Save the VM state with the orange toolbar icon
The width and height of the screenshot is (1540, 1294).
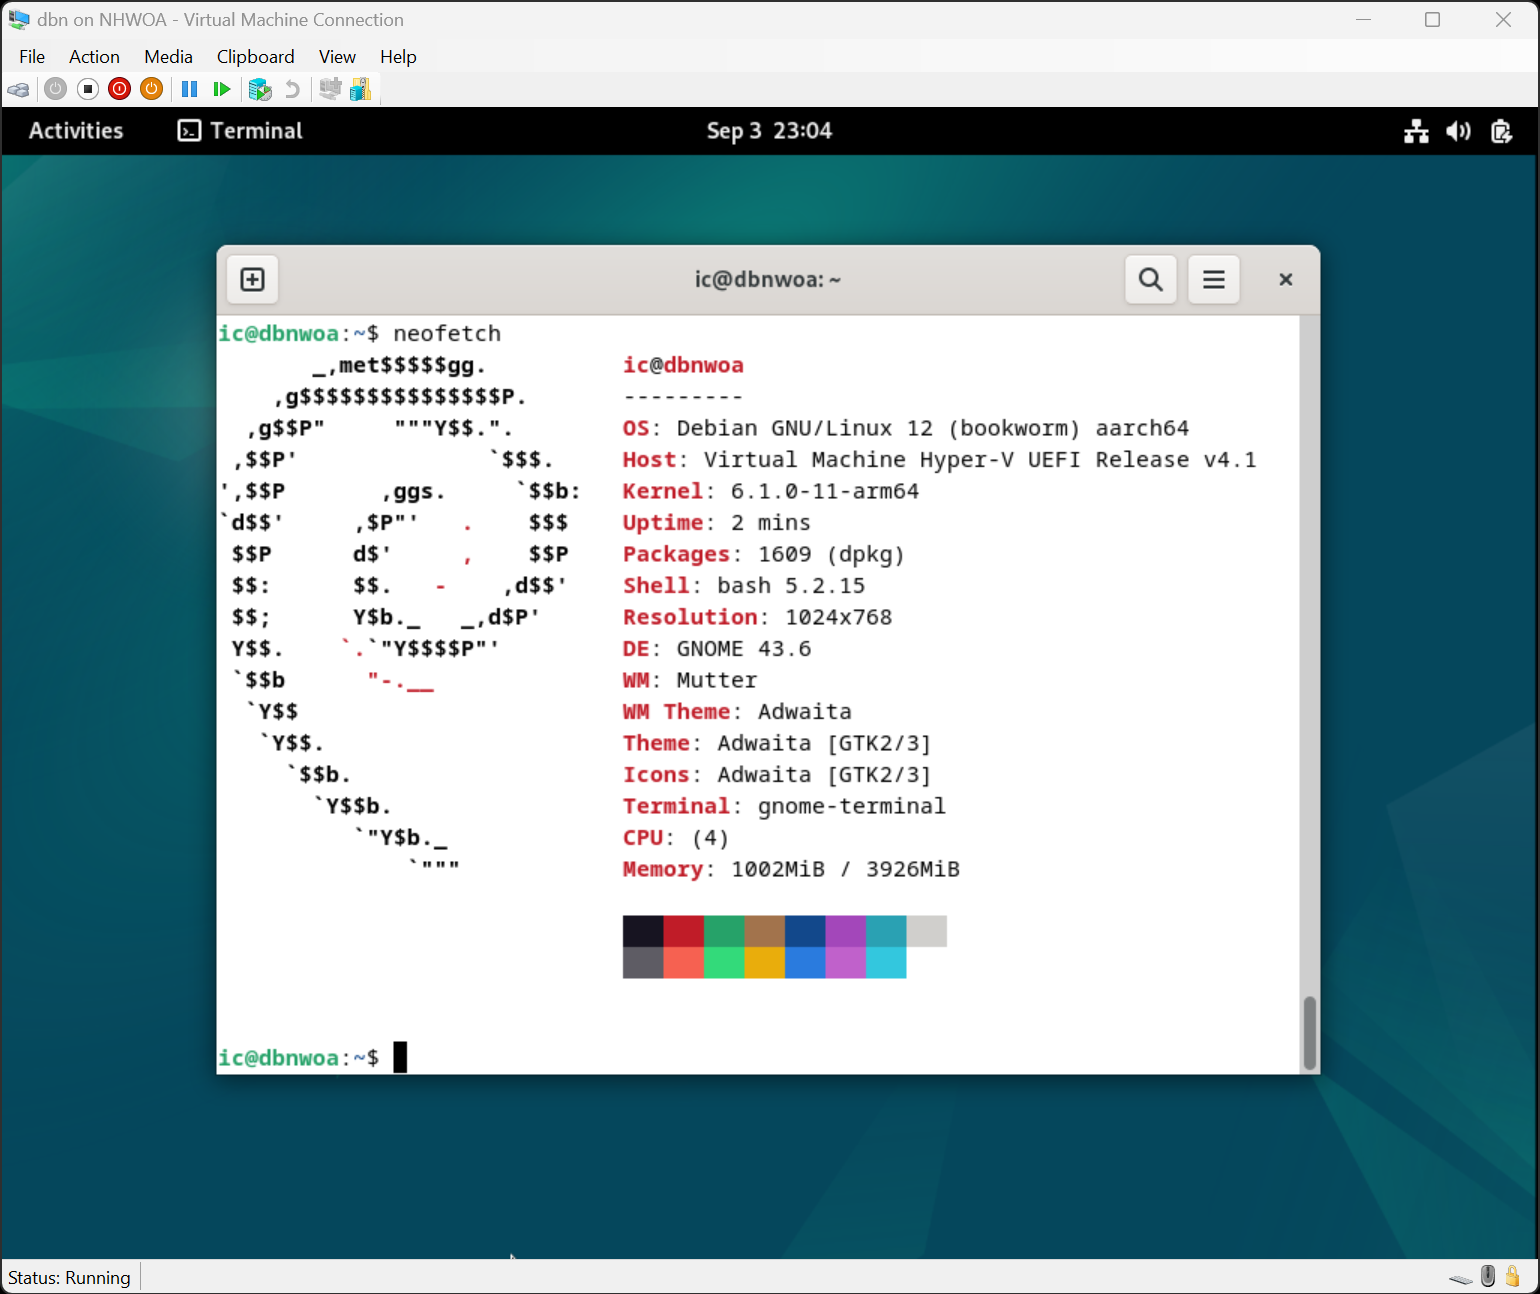(x=151, y=89)
